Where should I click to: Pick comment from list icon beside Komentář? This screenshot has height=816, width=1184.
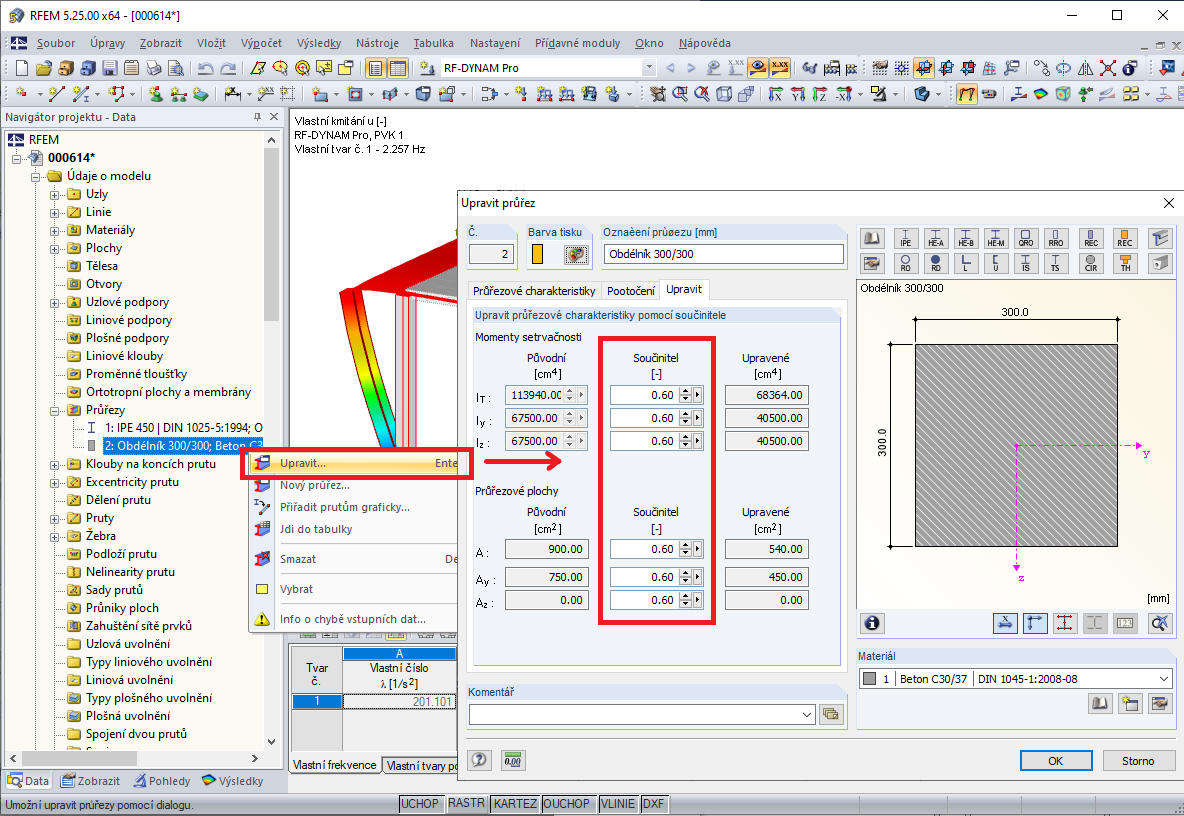click(831, 714)
